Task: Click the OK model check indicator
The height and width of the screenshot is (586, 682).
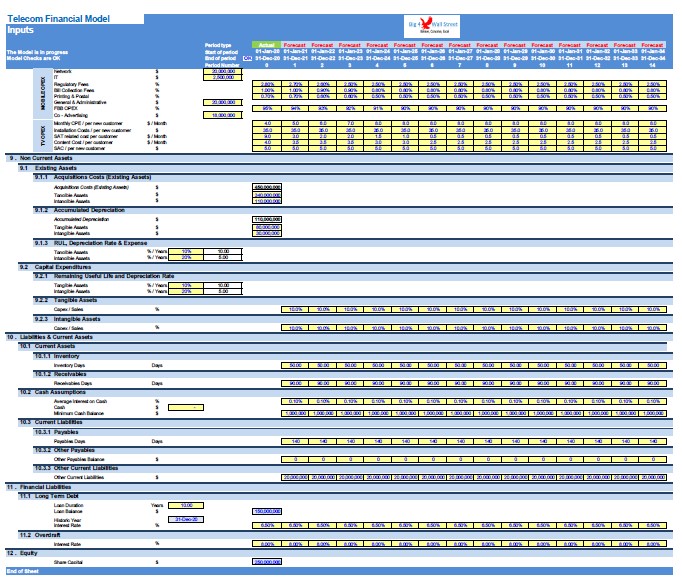Action: point(247,58)
